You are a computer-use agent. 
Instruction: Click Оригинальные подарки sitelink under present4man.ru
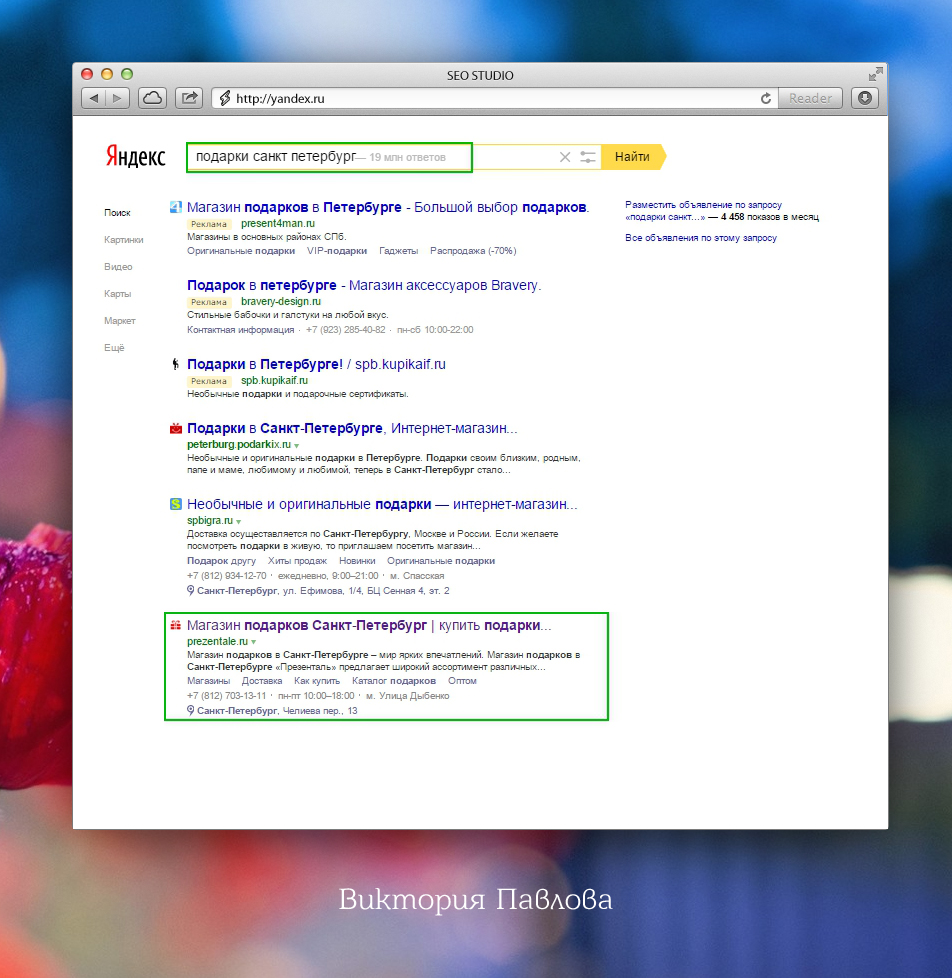pyautogui.click(x=241, y=251)
